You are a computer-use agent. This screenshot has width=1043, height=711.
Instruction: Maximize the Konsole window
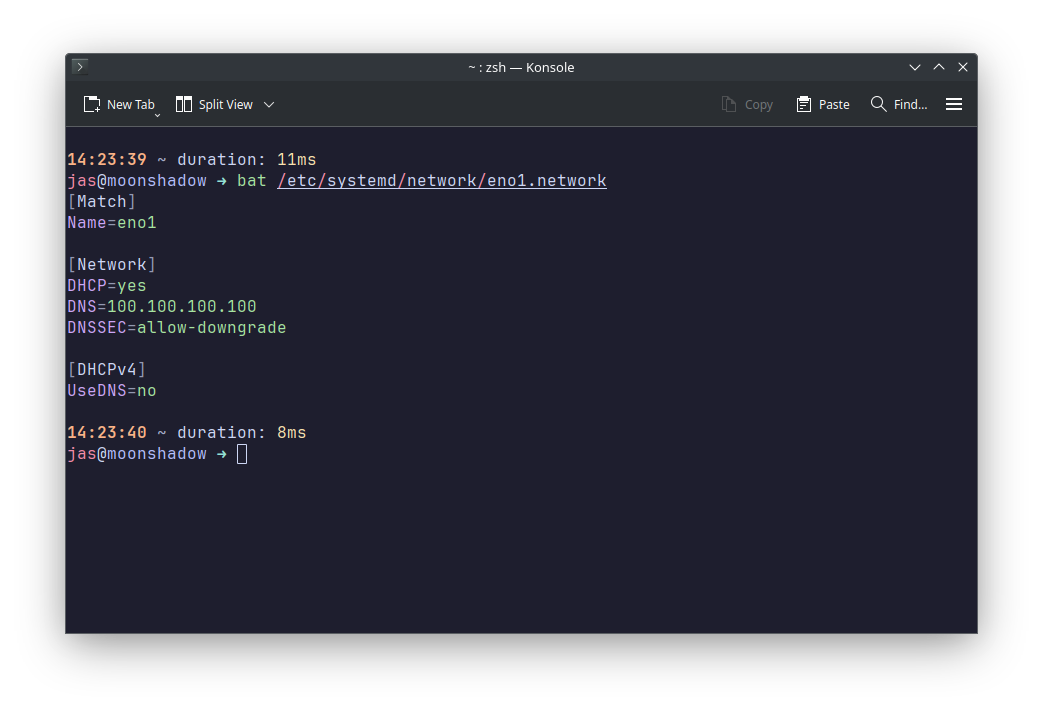click(x=939, y=67)
